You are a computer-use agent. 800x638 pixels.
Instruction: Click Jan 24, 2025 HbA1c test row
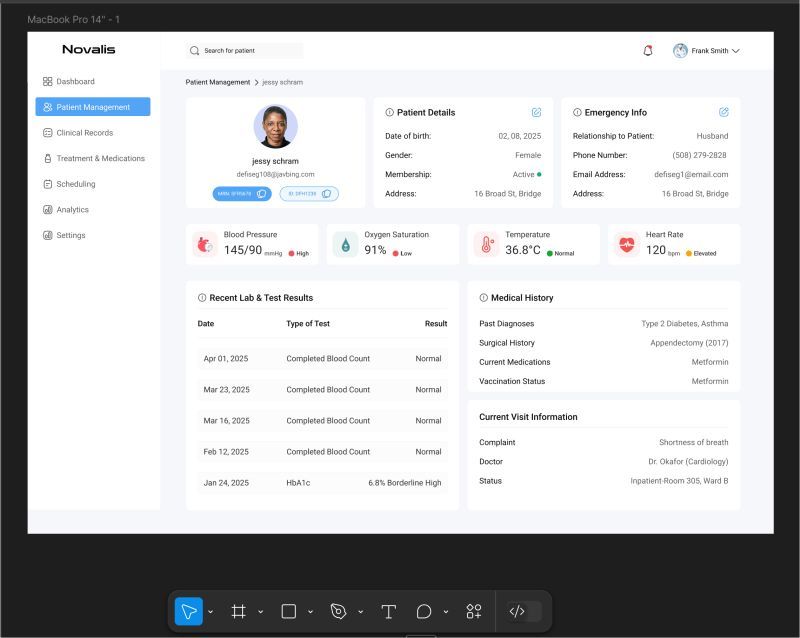pyautogui.click(x=322, y=483)
